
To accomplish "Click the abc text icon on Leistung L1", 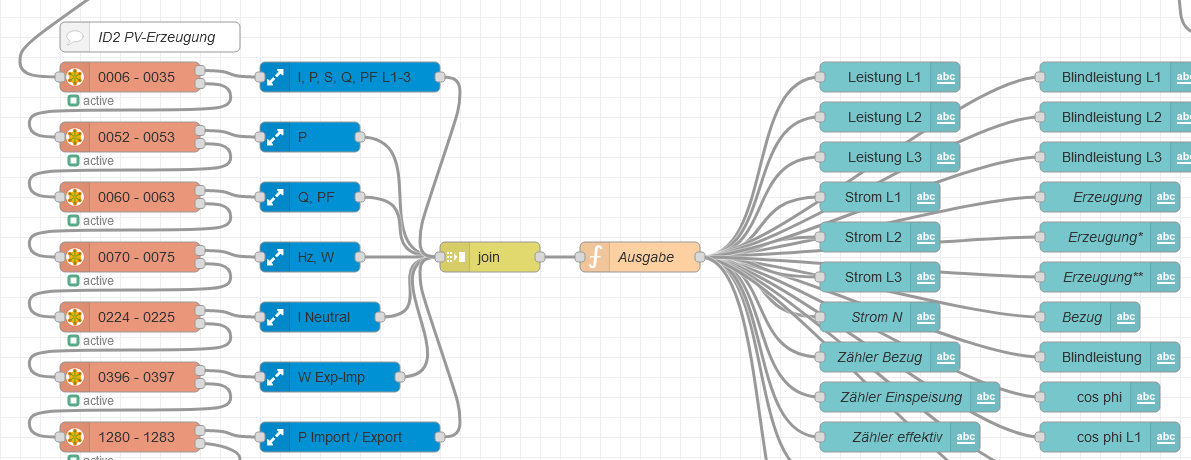I will pos(946,77).
